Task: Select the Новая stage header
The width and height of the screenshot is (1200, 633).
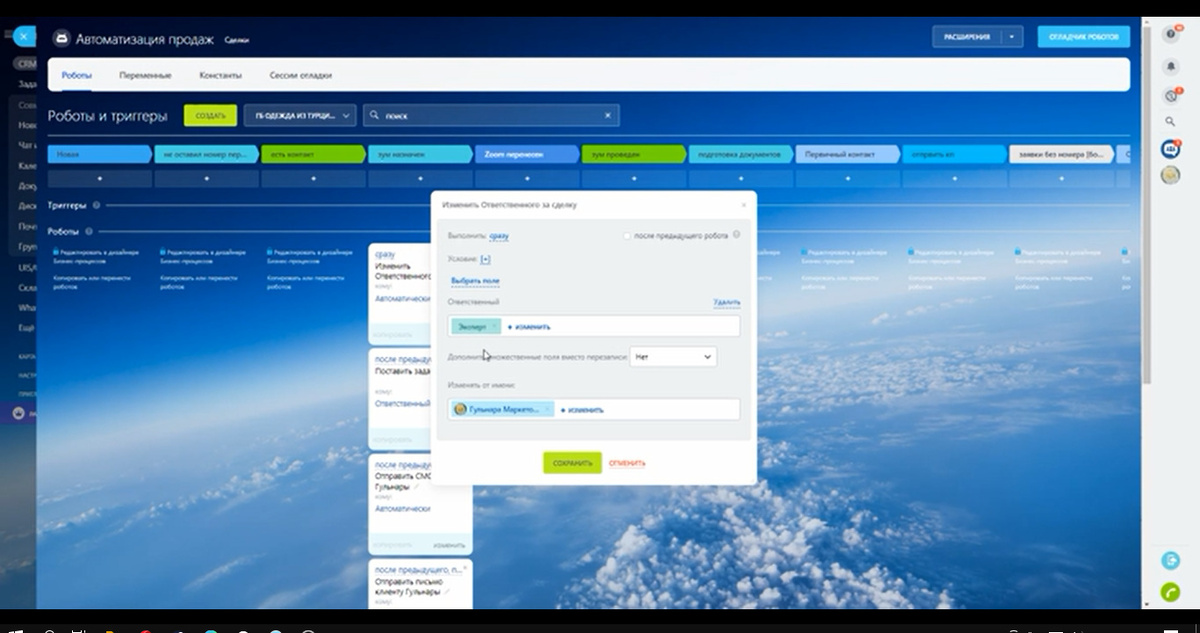Action: pos(99,154)
